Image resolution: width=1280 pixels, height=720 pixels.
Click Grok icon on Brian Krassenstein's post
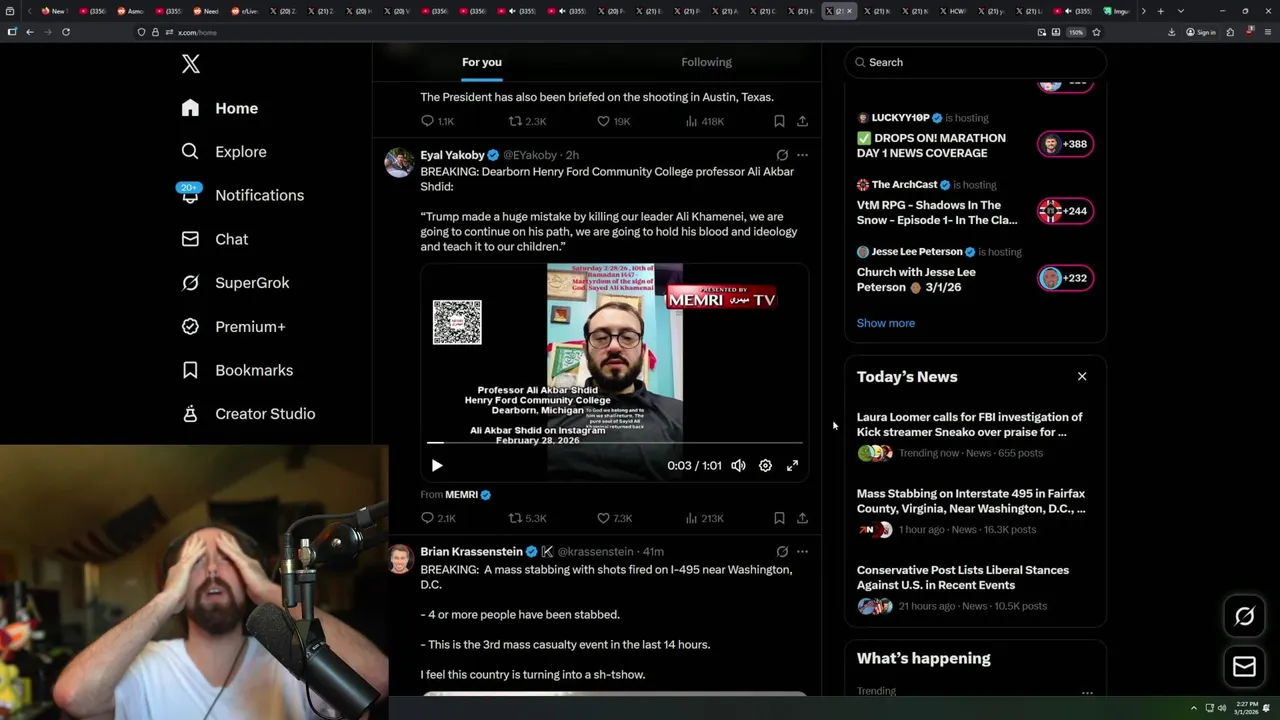[782, 551]
